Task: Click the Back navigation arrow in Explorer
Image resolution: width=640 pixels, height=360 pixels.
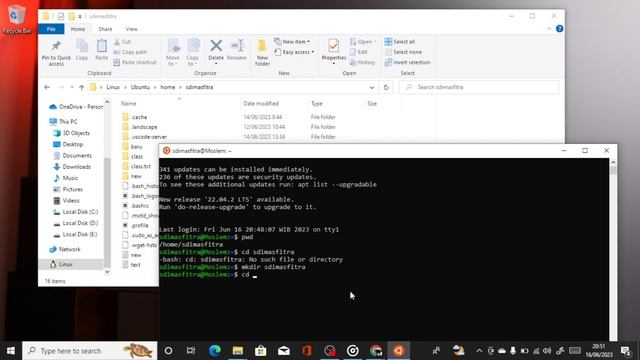Action: coord(47,87)
